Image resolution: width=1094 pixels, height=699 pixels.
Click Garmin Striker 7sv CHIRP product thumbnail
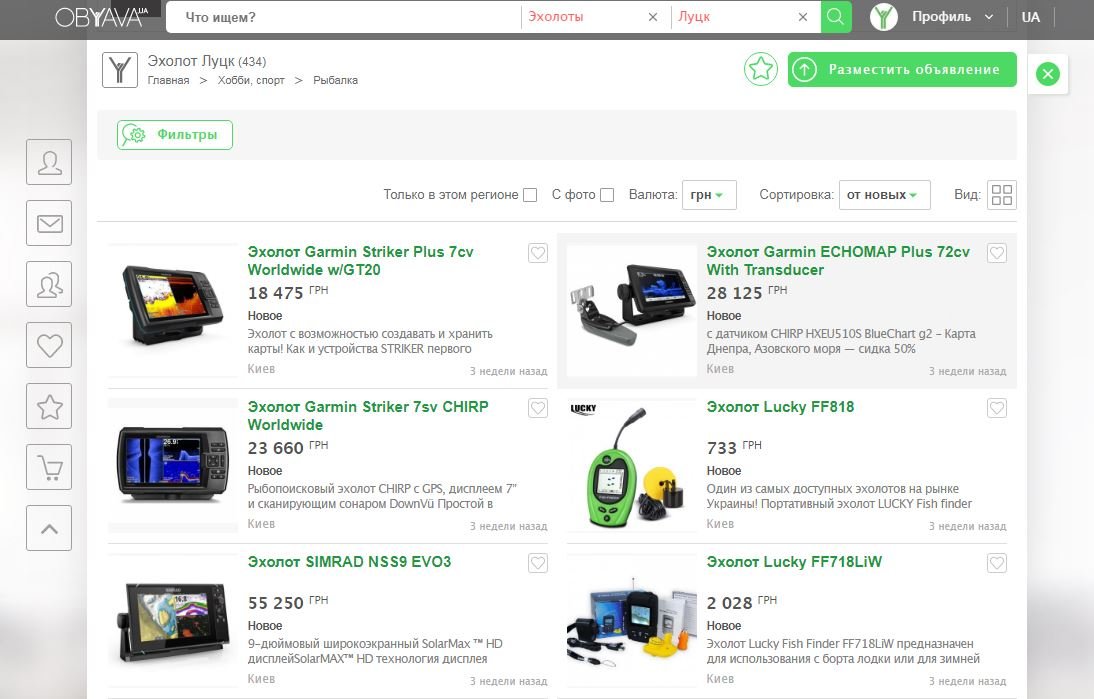click(x=173, y=465)
